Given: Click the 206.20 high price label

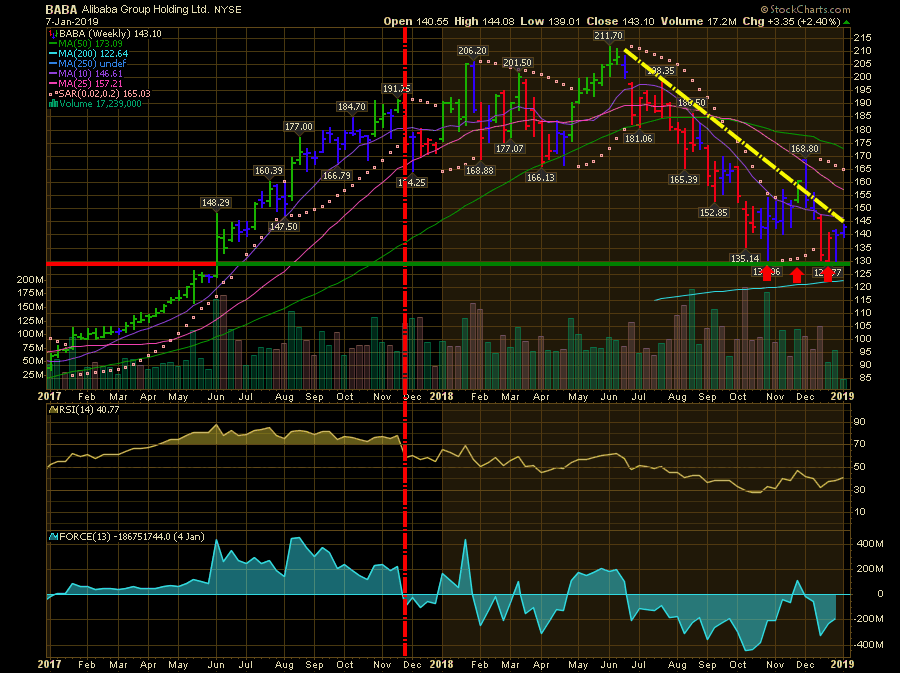Looking at the screenshot, I should [472, 51].
